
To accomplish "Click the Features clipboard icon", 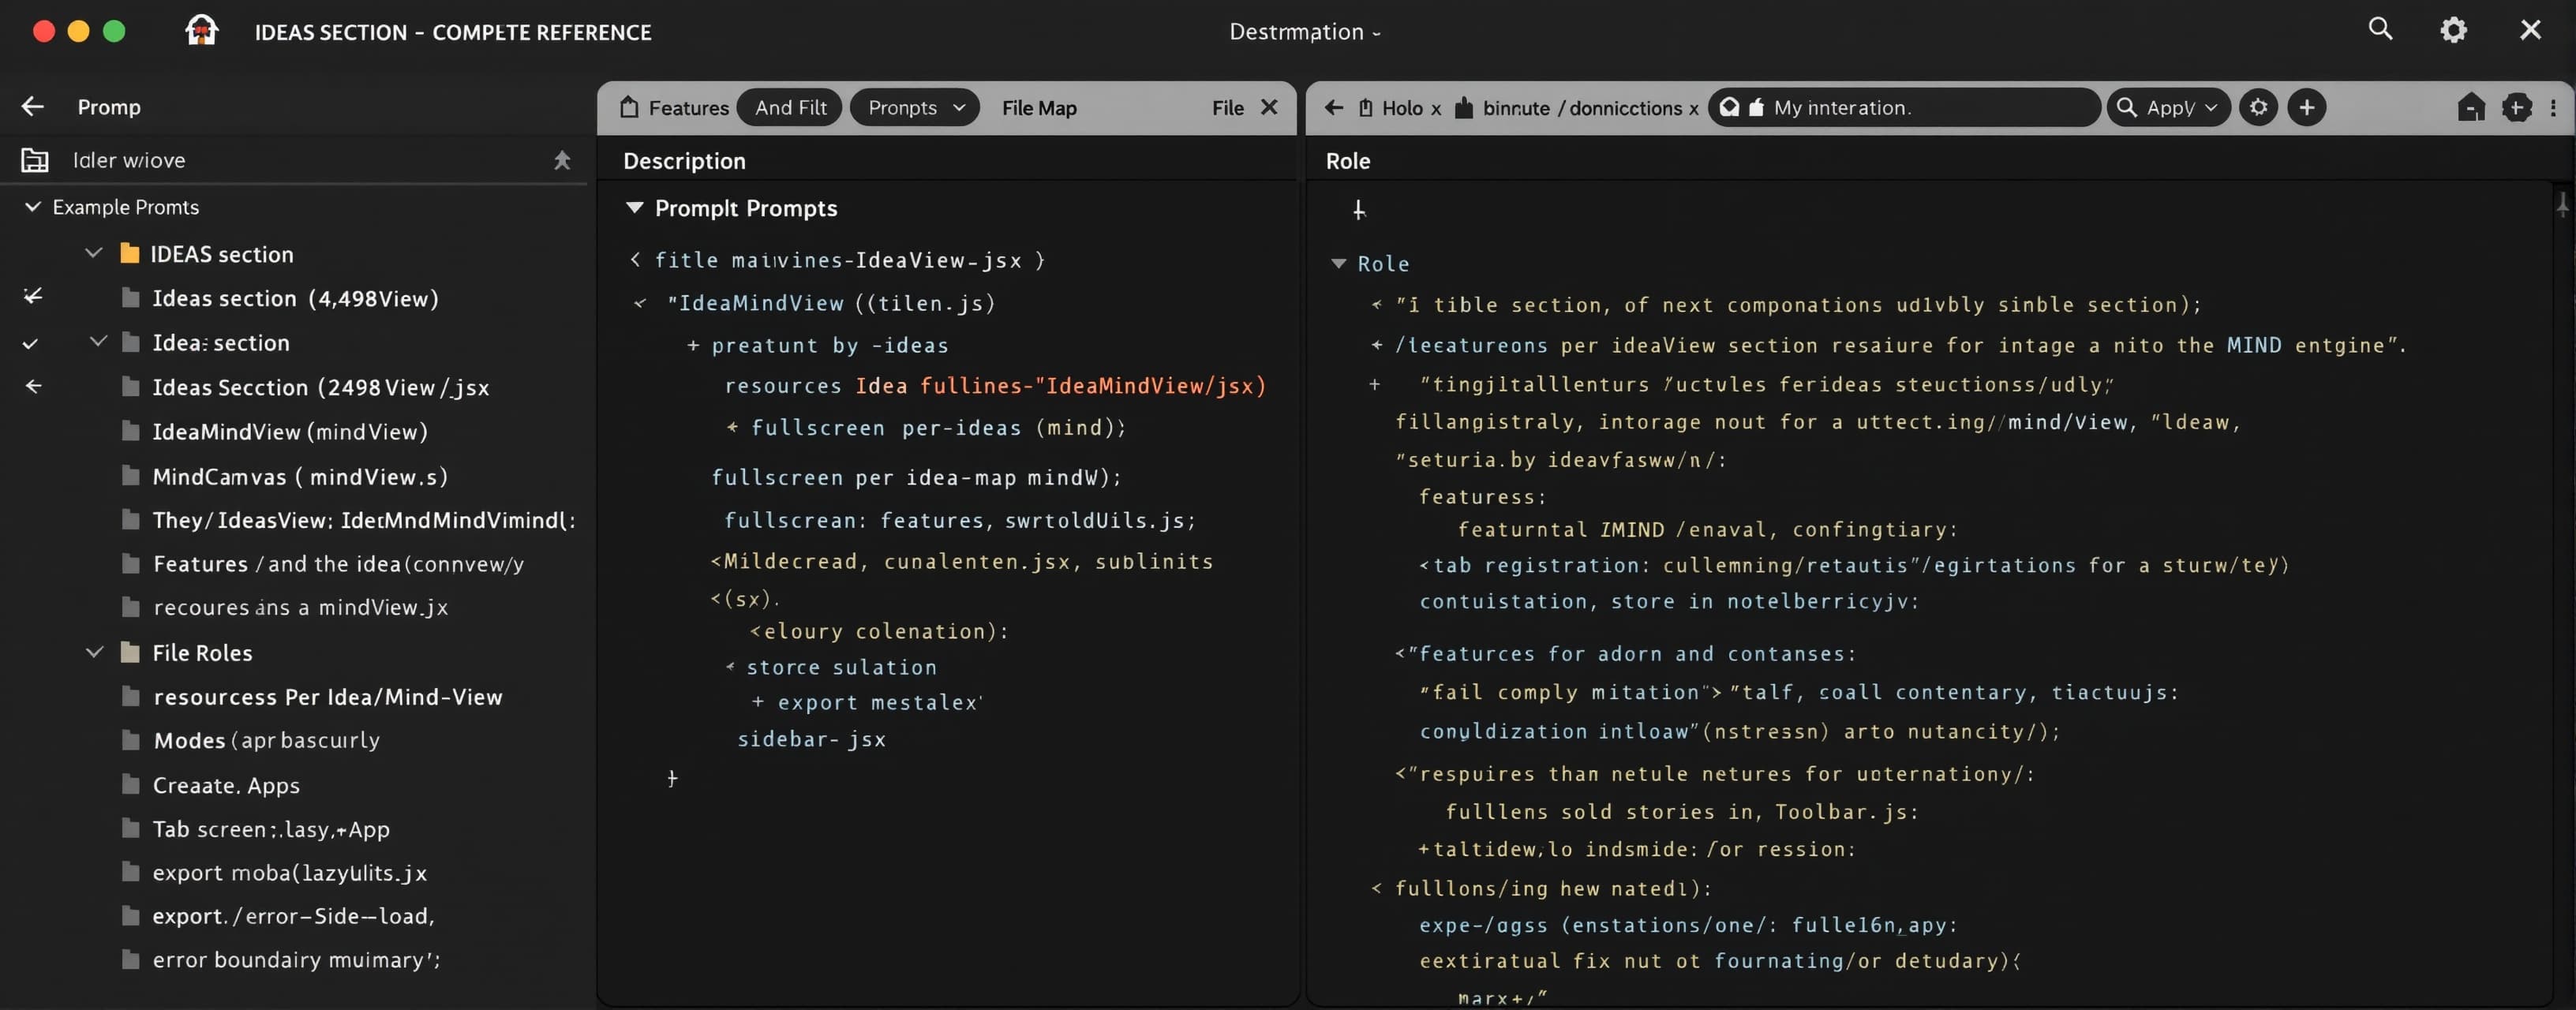I will 628,107.
